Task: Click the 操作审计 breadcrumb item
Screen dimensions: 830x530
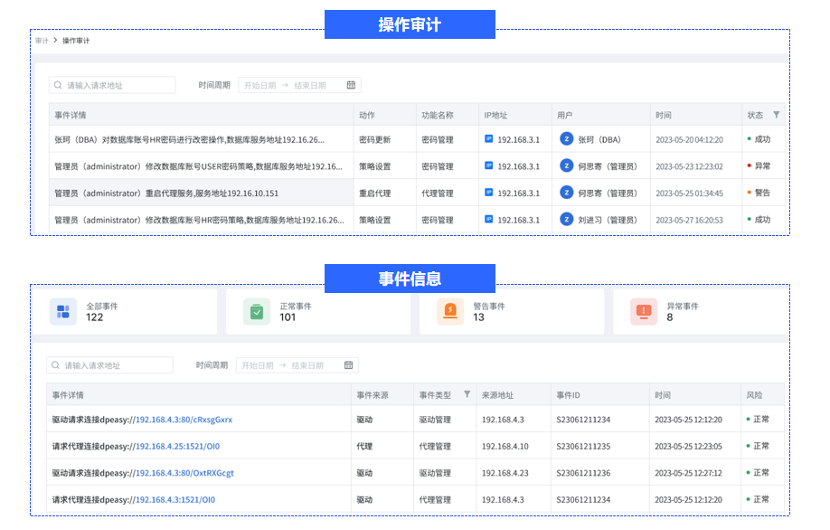Action: click(76, 41)
